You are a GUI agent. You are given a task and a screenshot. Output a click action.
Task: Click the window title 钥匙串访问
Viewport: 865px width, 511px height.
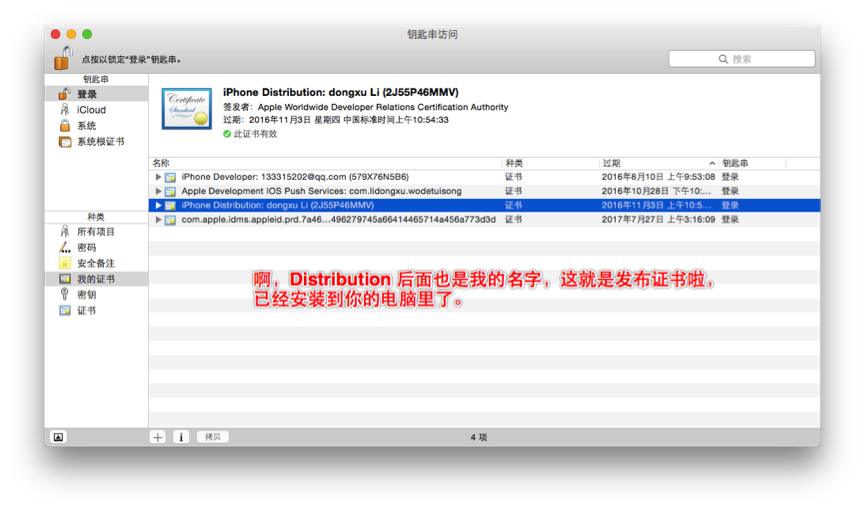(x=432, y=34)
